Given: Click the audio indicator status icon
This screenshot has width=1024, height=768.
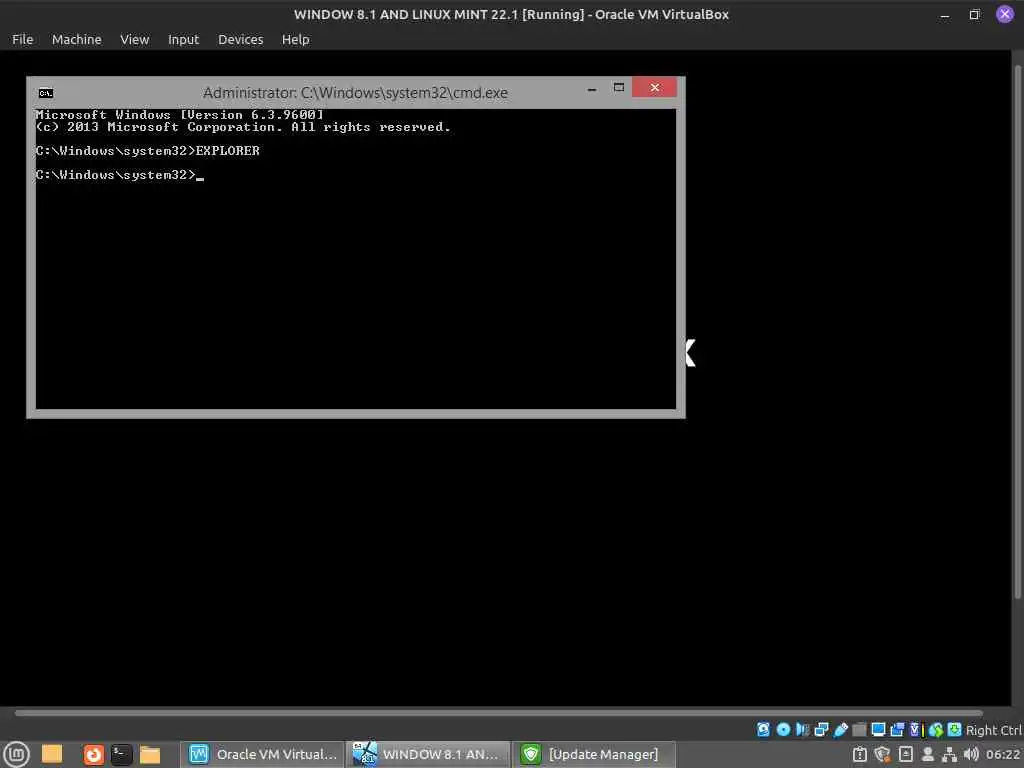Looking at the screenshot, I should (803, 729).
